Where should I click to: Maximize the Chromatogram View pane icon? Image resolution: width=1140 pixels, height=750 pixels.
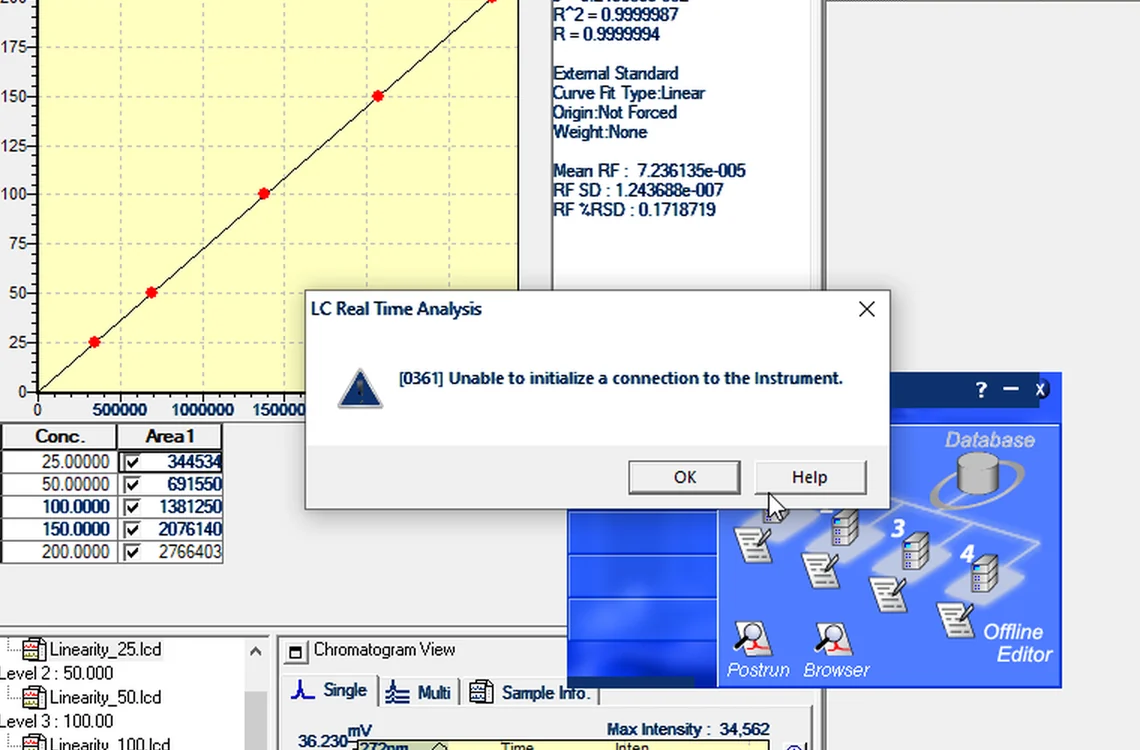(295, 652)
